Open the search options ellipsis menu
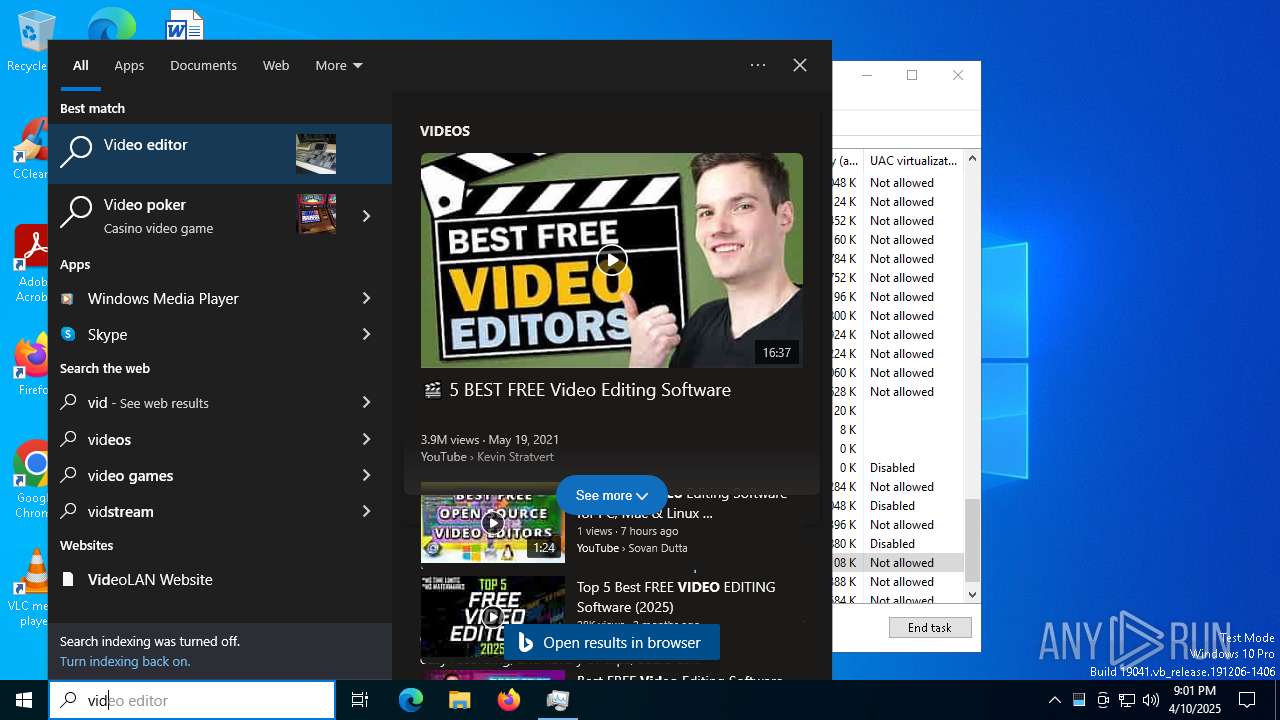The image size is (1280, 720). 758,65
